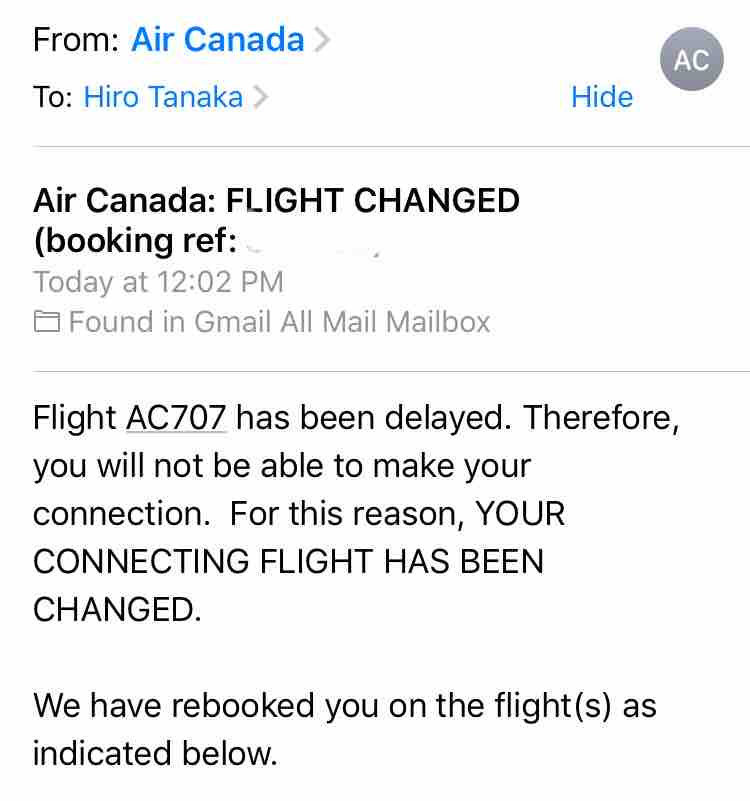The image size is (750, 801).
Task: Click the Today at 12:02 PM timestamp
Action: tap(158, 282)
